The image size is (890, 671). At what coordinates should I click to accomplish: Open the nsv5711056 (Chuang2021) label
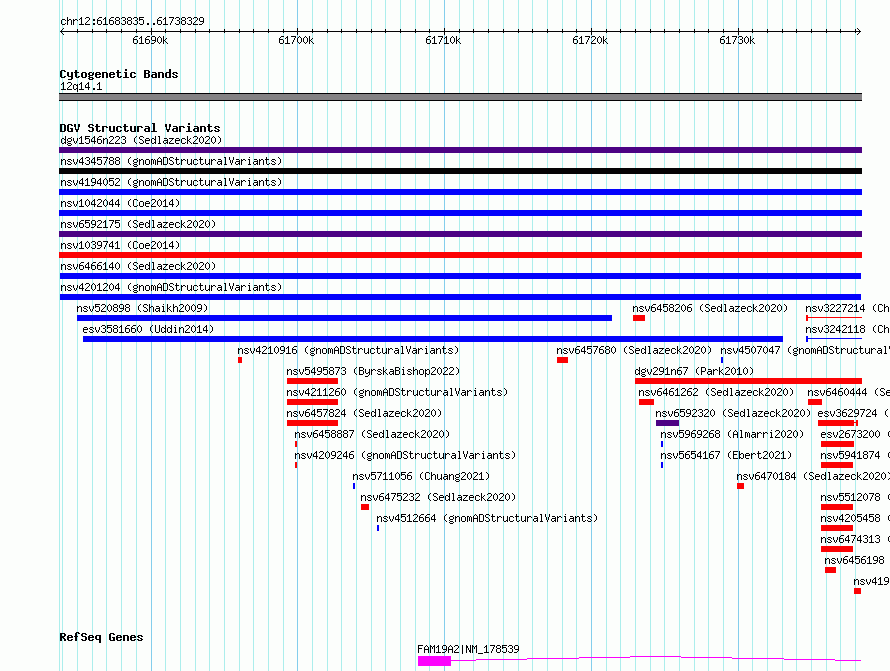[x=421, y=476]
